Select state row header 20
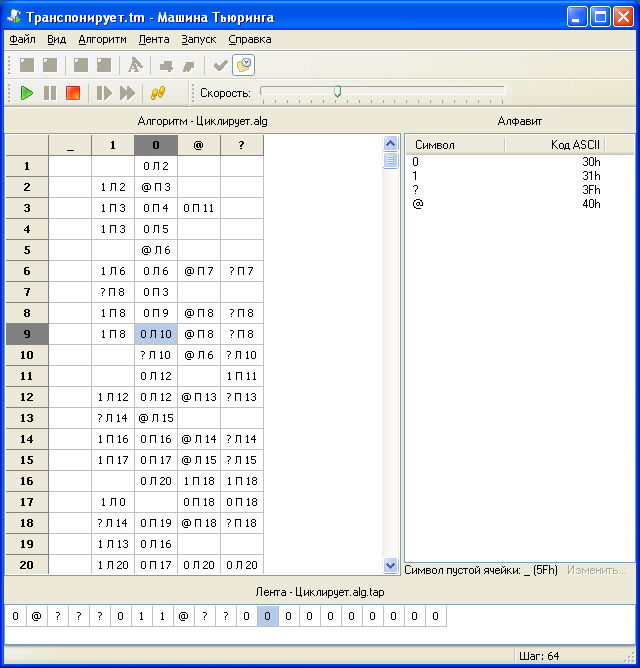 (27, 565)
